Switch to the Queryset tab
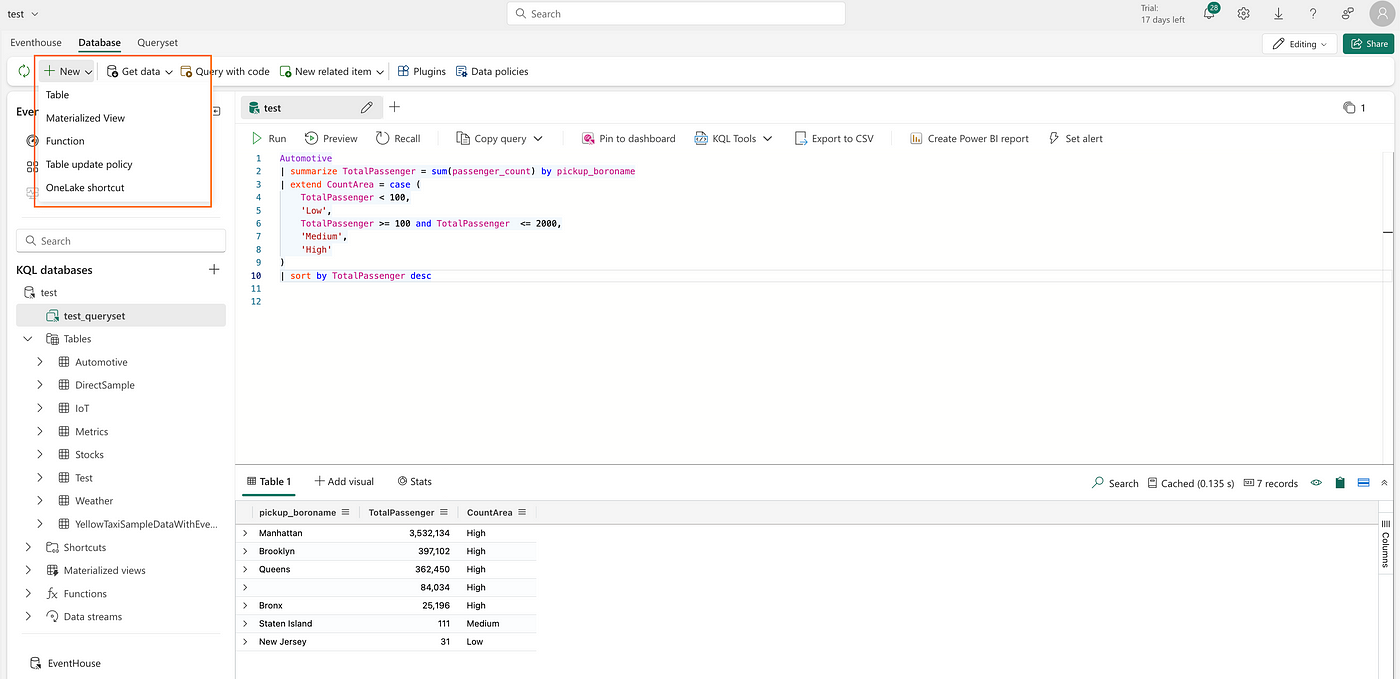Image resolution: width=1400 pixels, height=679 pixels. 158,43
